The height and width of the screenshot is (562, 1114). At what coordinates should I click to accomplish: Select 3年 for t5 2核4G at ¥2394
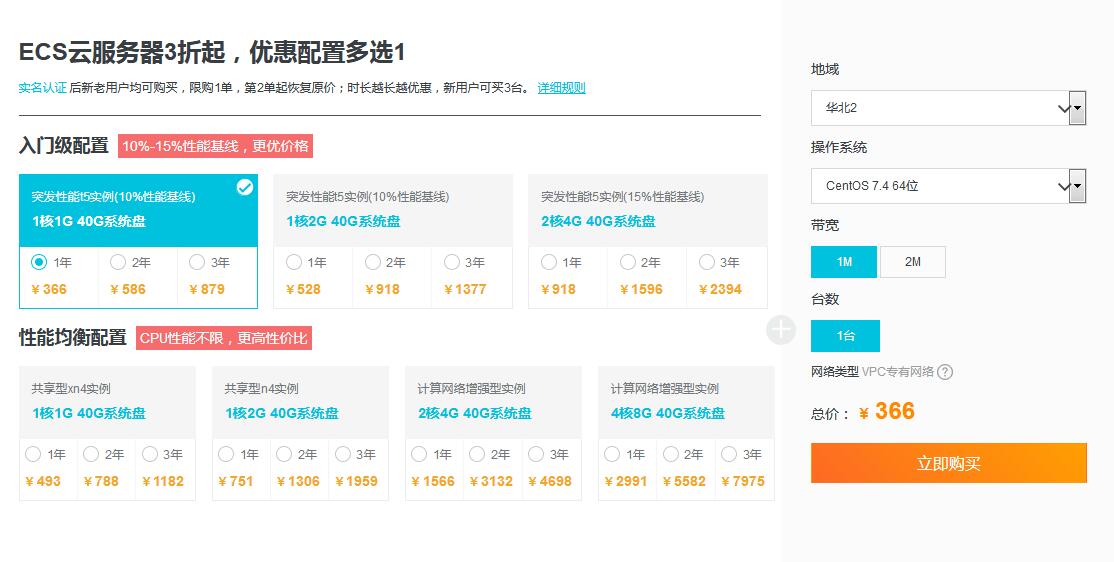[x=706, y=262]
